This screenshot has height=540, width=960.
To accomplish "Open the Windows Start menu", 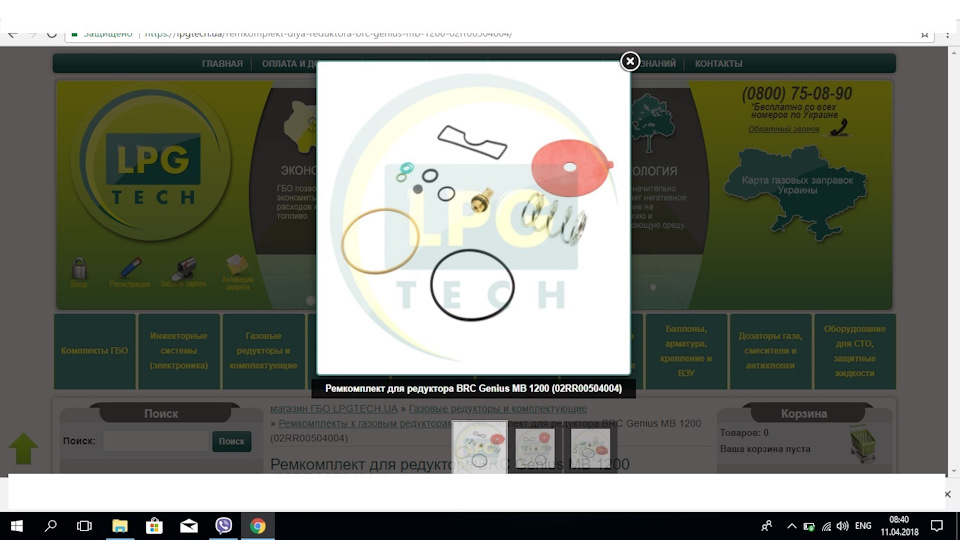I will 17,526.
